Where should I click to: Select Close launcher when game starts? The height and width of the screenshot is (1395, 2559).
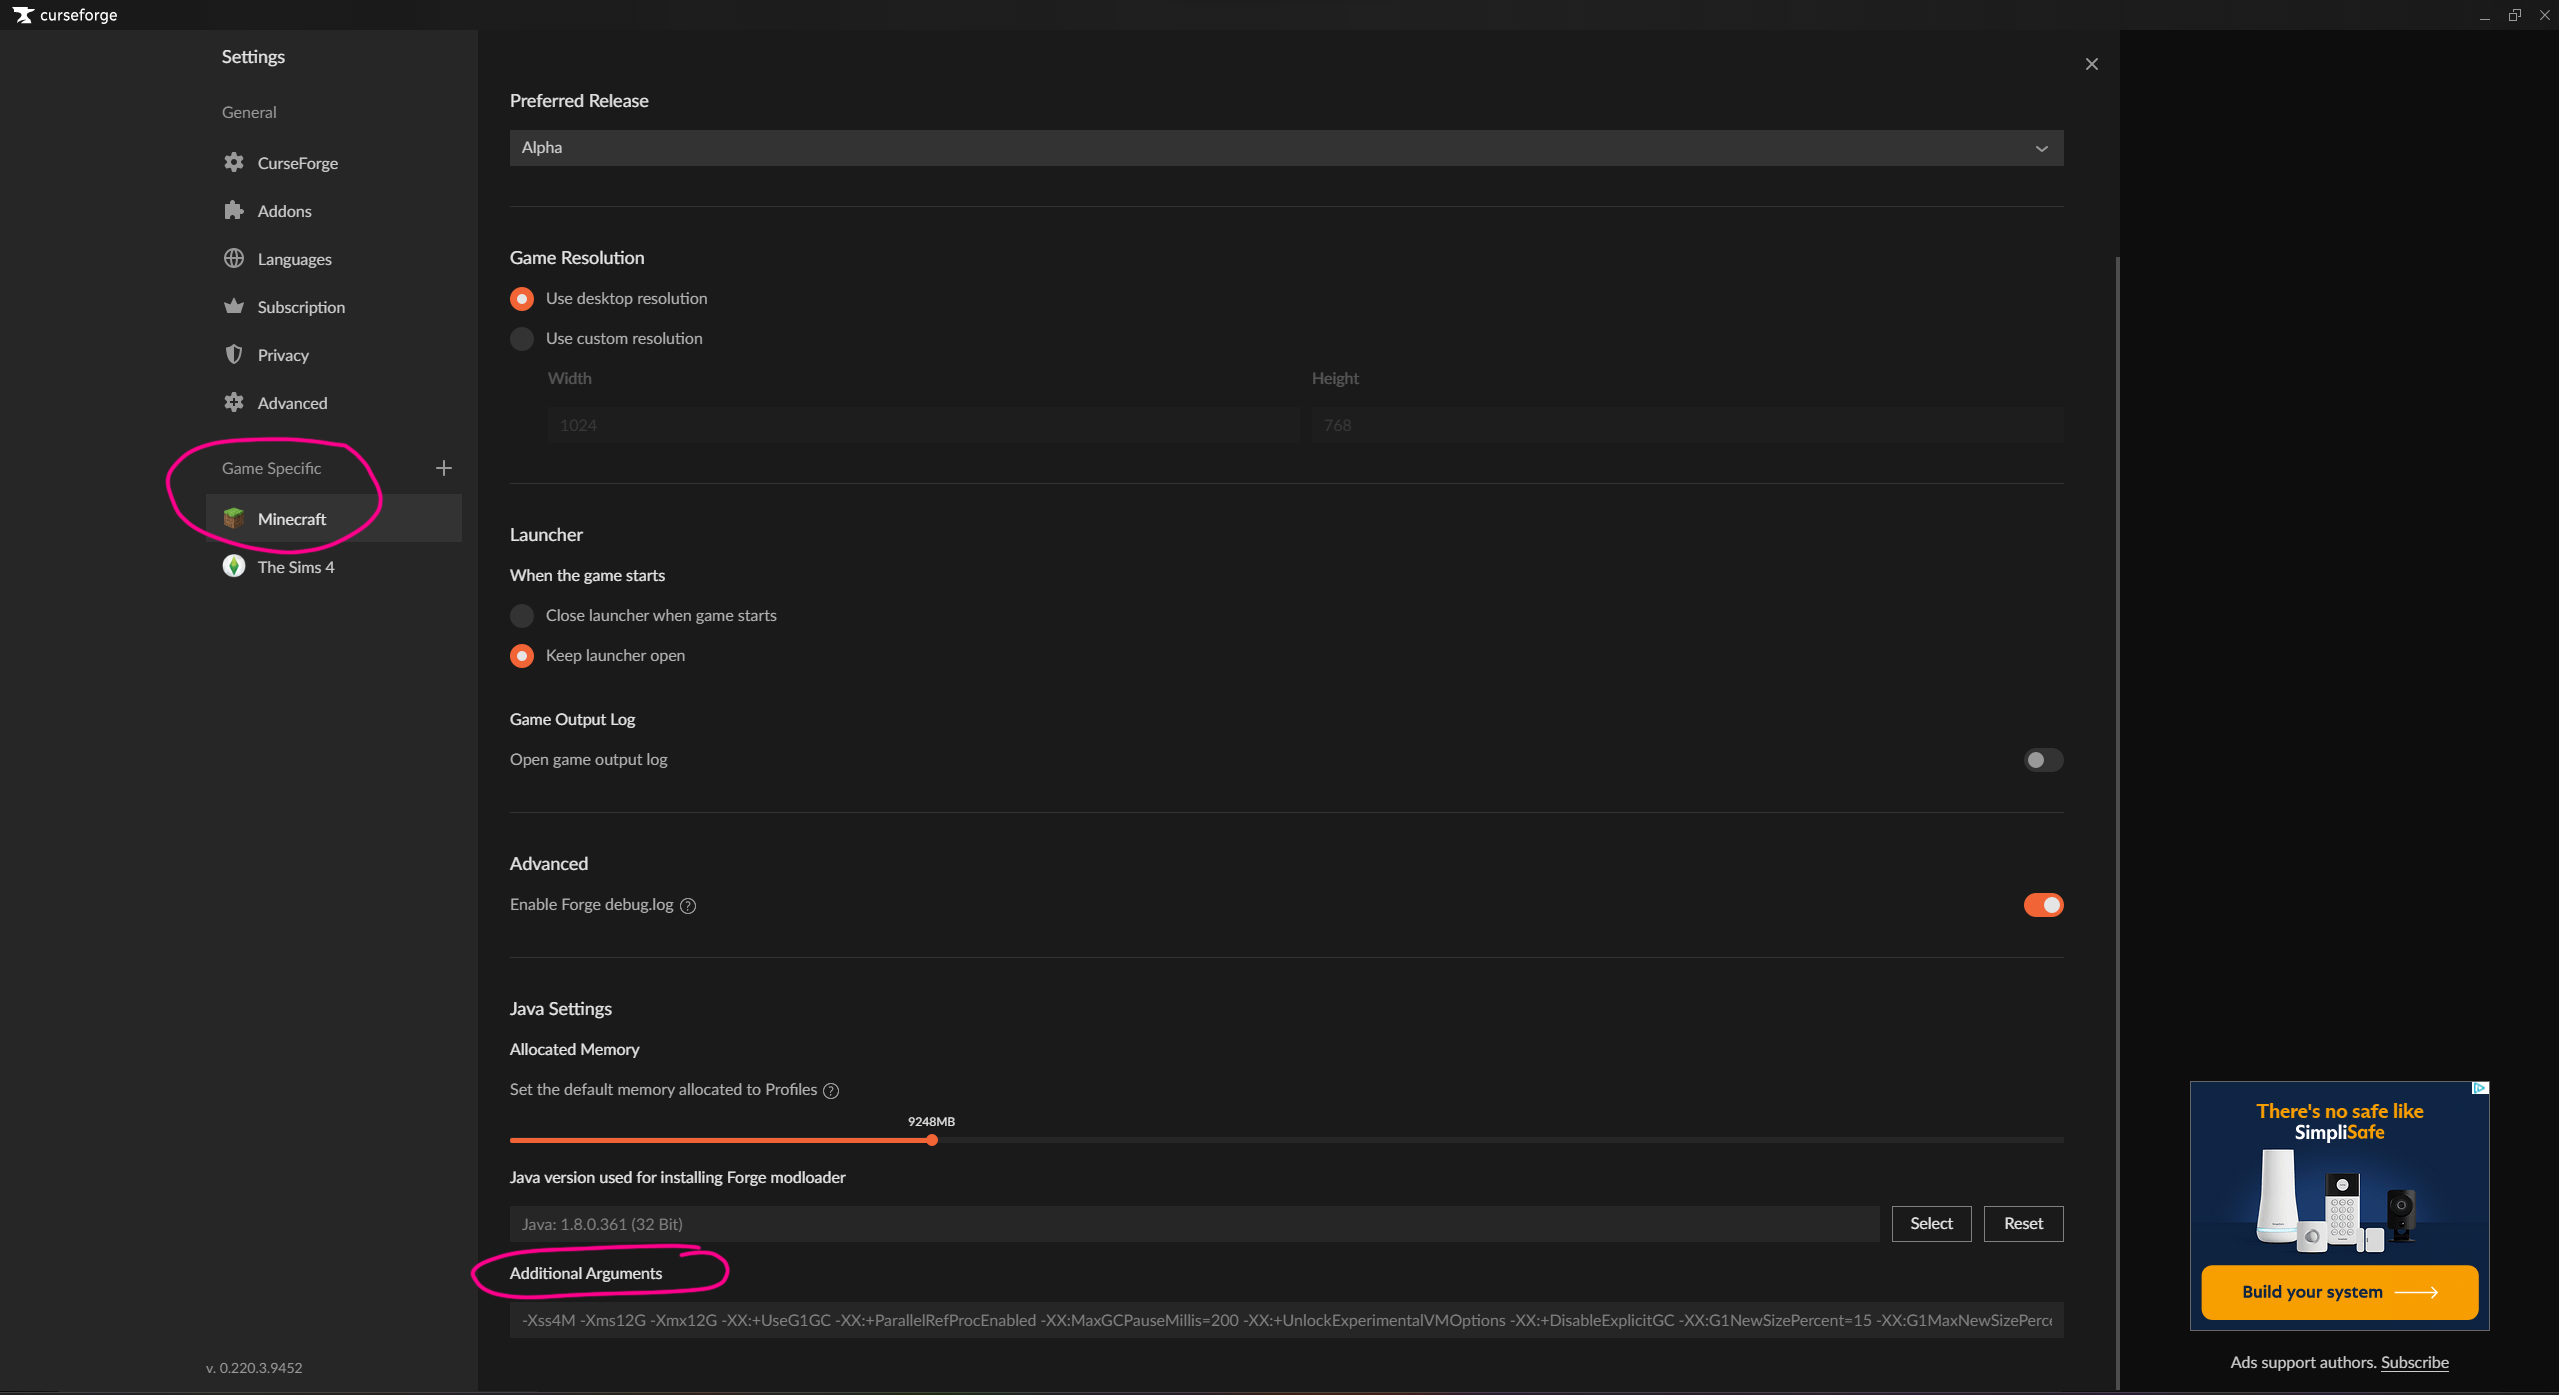click(x=522, y=615)
